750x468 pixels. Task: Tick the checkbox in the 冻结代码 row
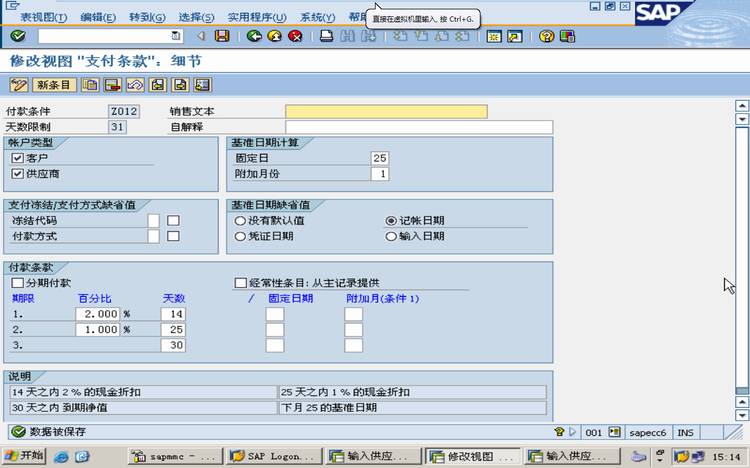173,221
